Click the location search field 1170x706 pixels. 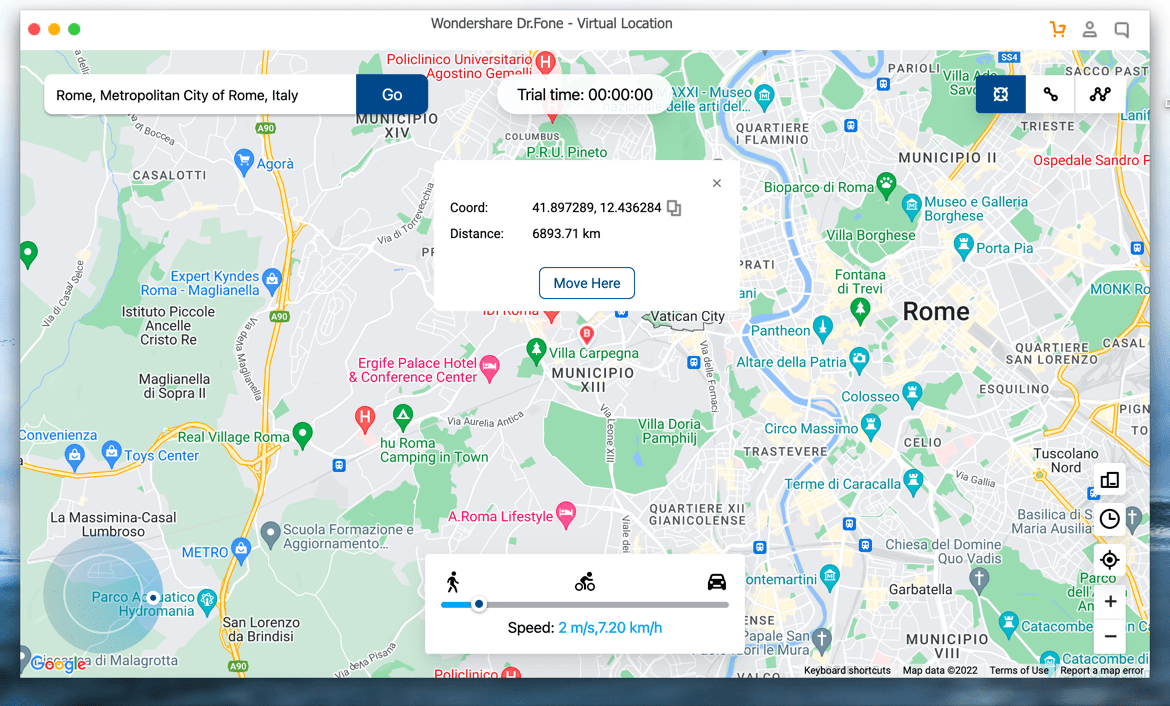point(200,95)
